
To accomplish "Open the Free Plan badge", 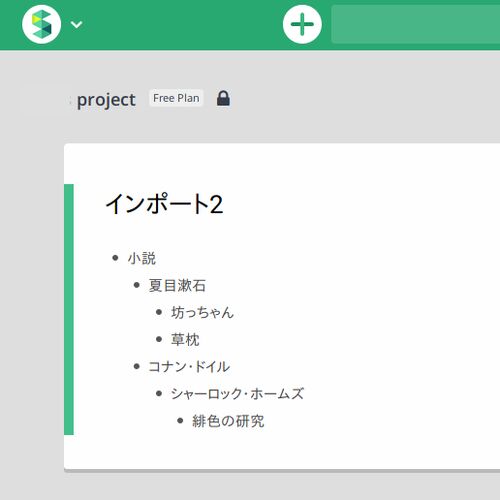I will [176, 98].
